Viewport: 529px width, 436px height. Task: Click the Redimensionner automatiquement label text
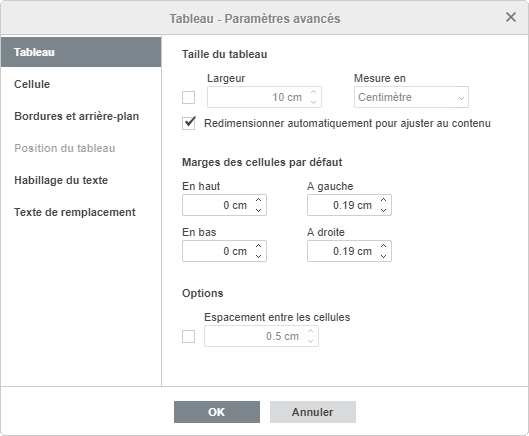click(x=347, y=124)
